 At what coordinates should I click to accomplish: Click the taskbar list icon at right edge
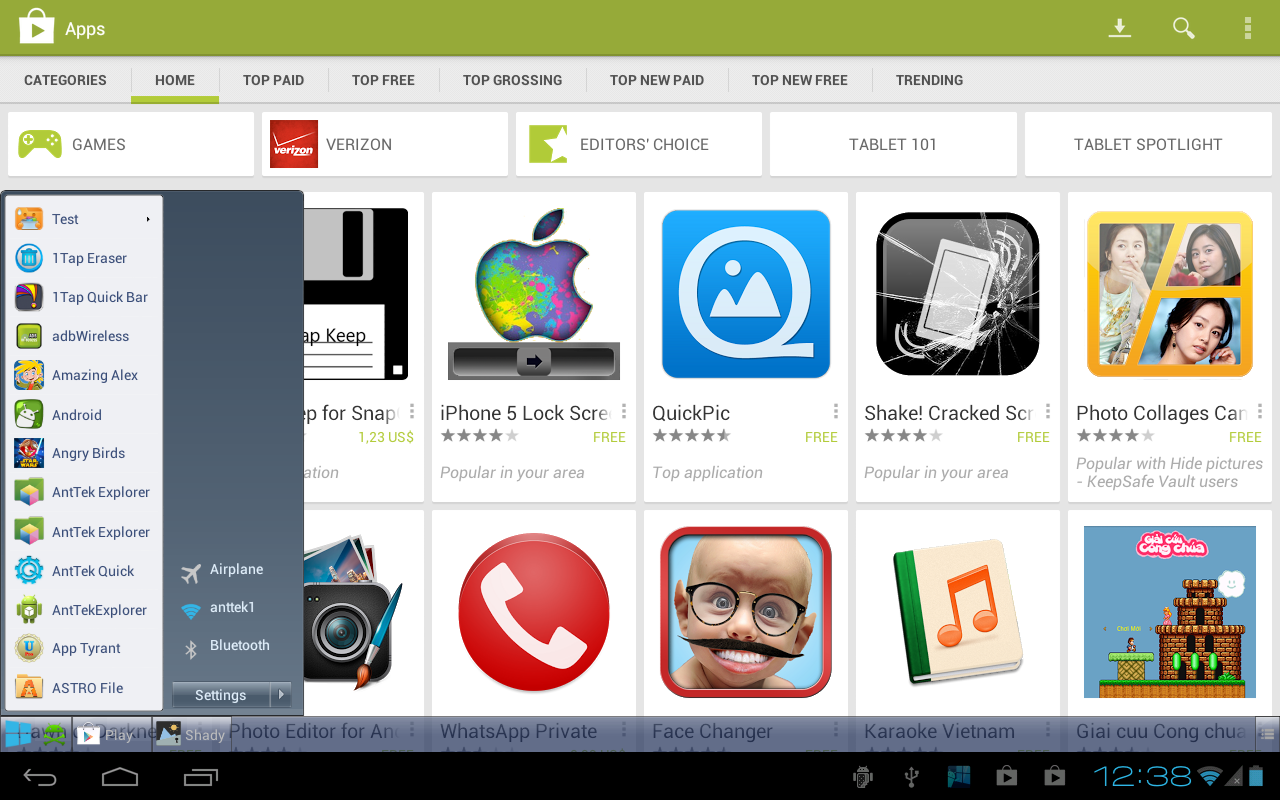[1266, 734]
